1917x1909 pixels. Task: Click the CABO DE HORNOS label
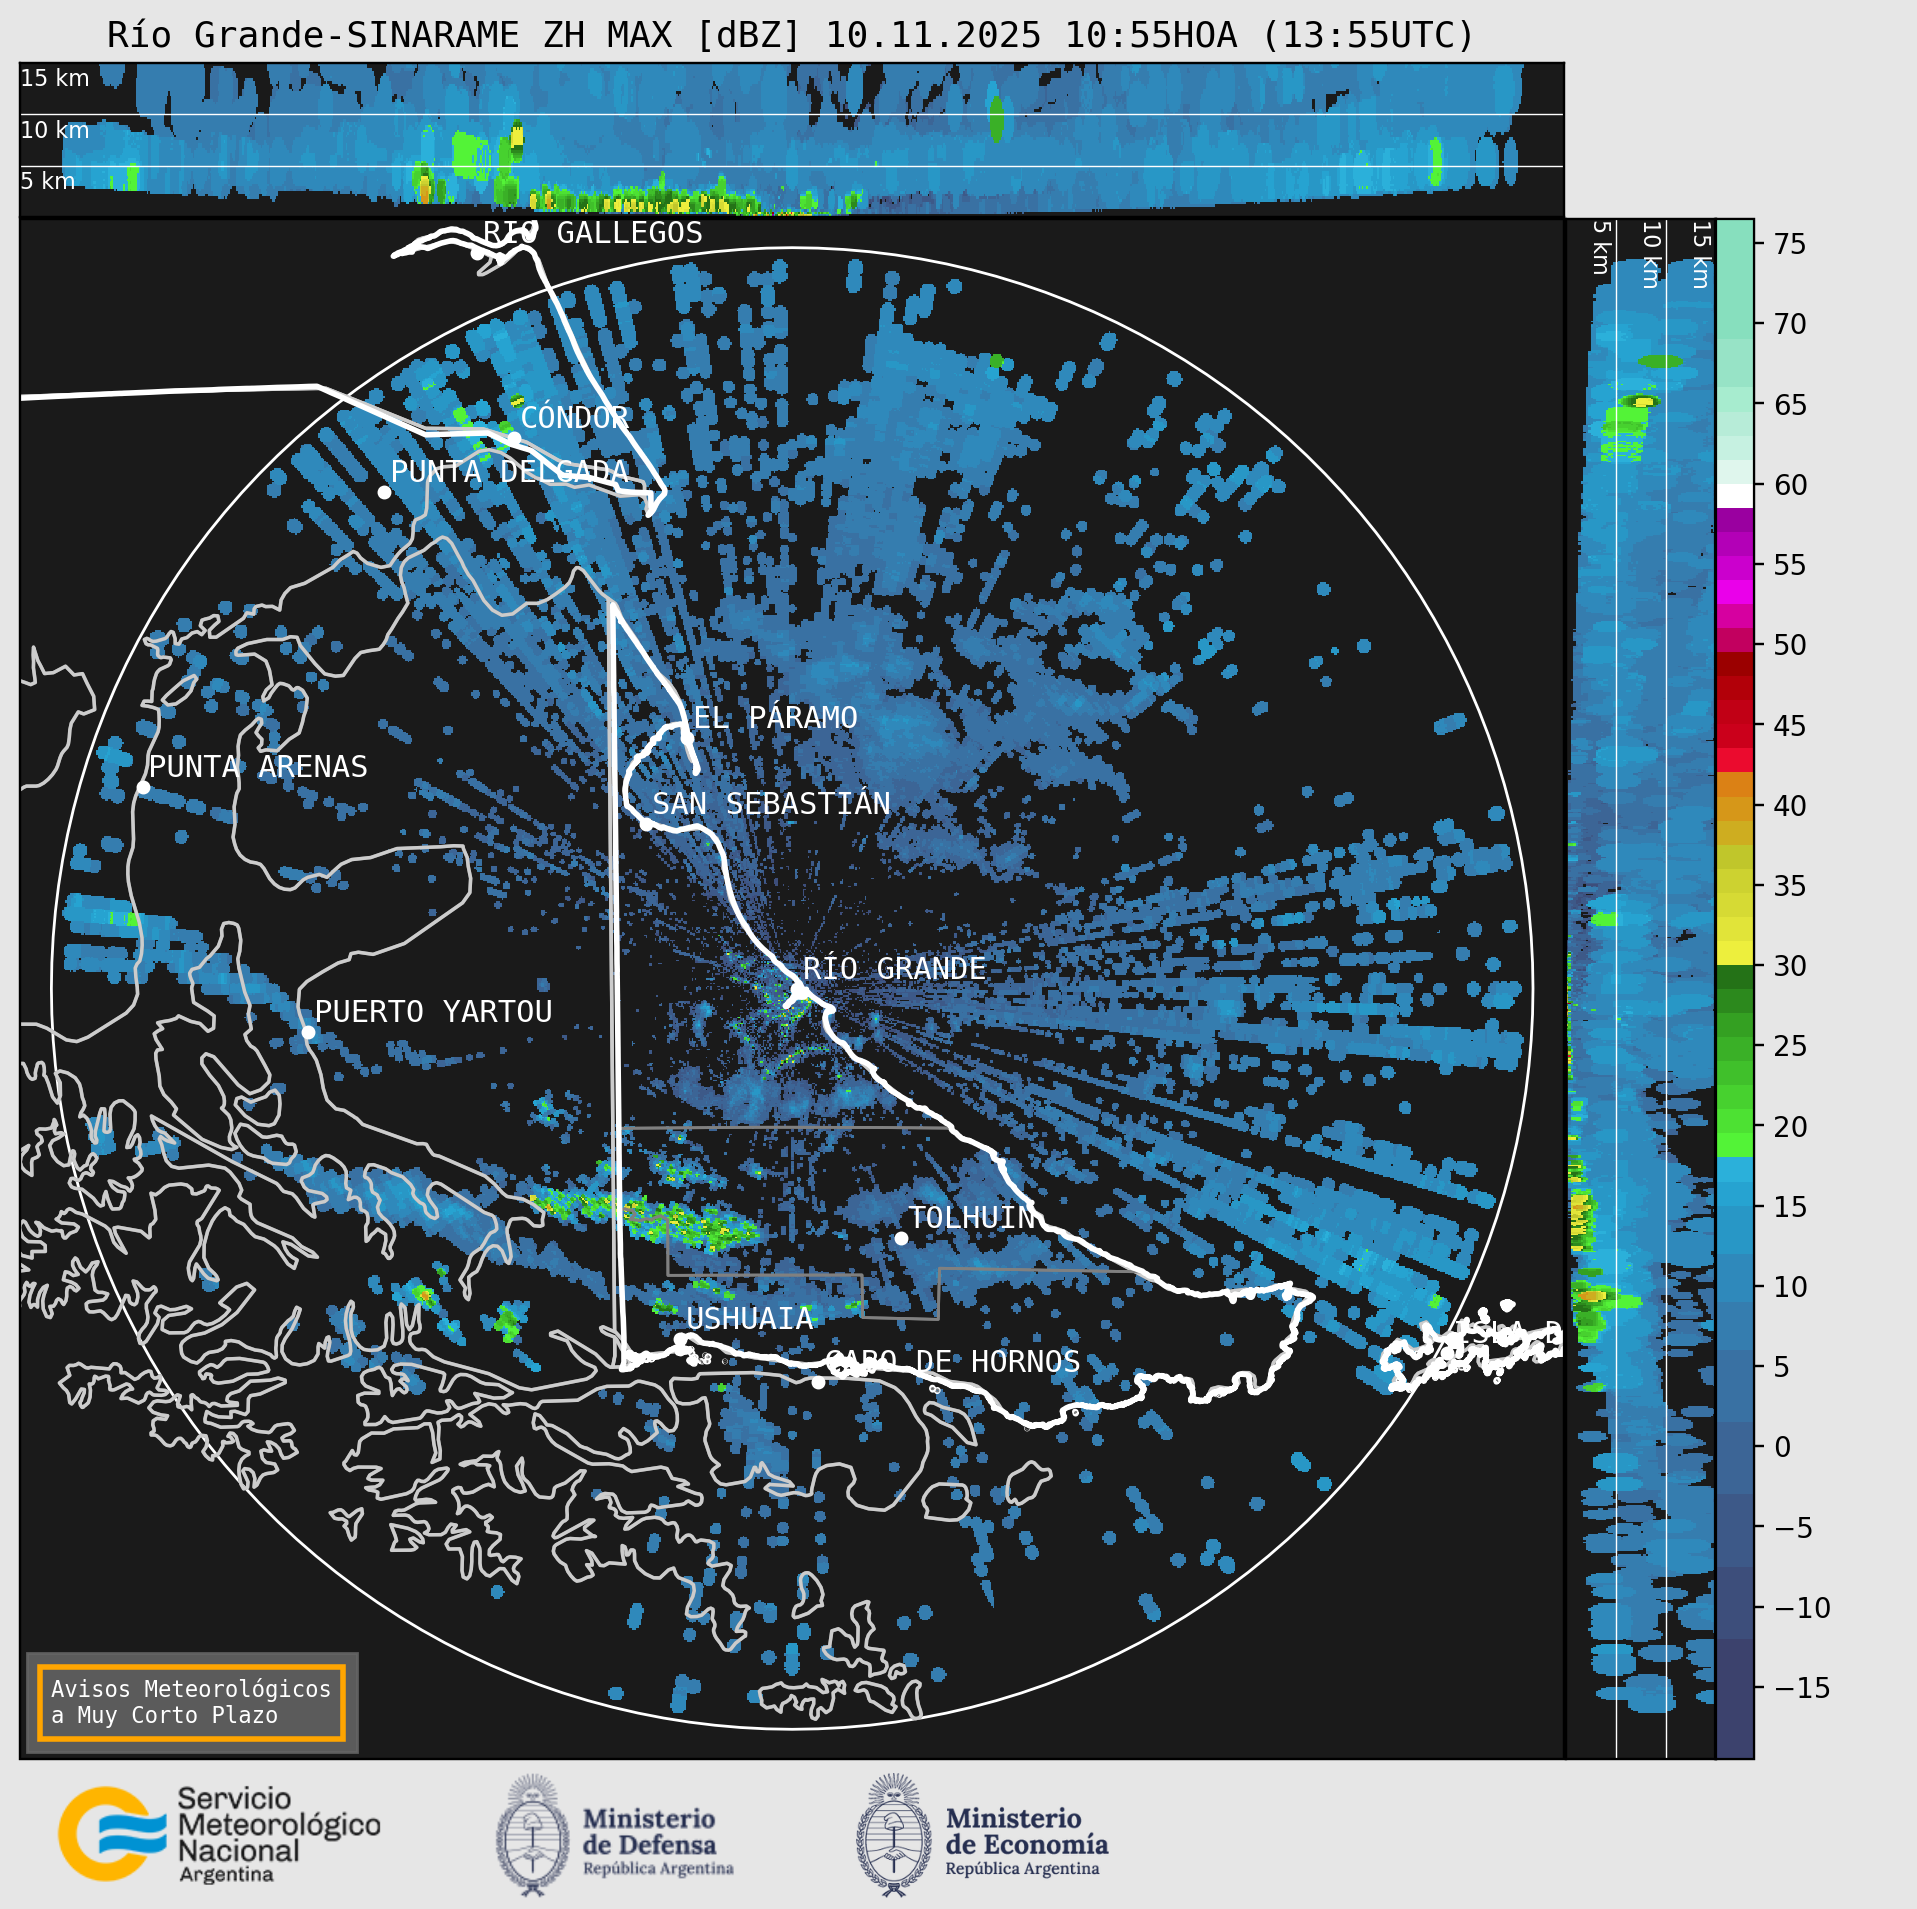coord(952,1361)
